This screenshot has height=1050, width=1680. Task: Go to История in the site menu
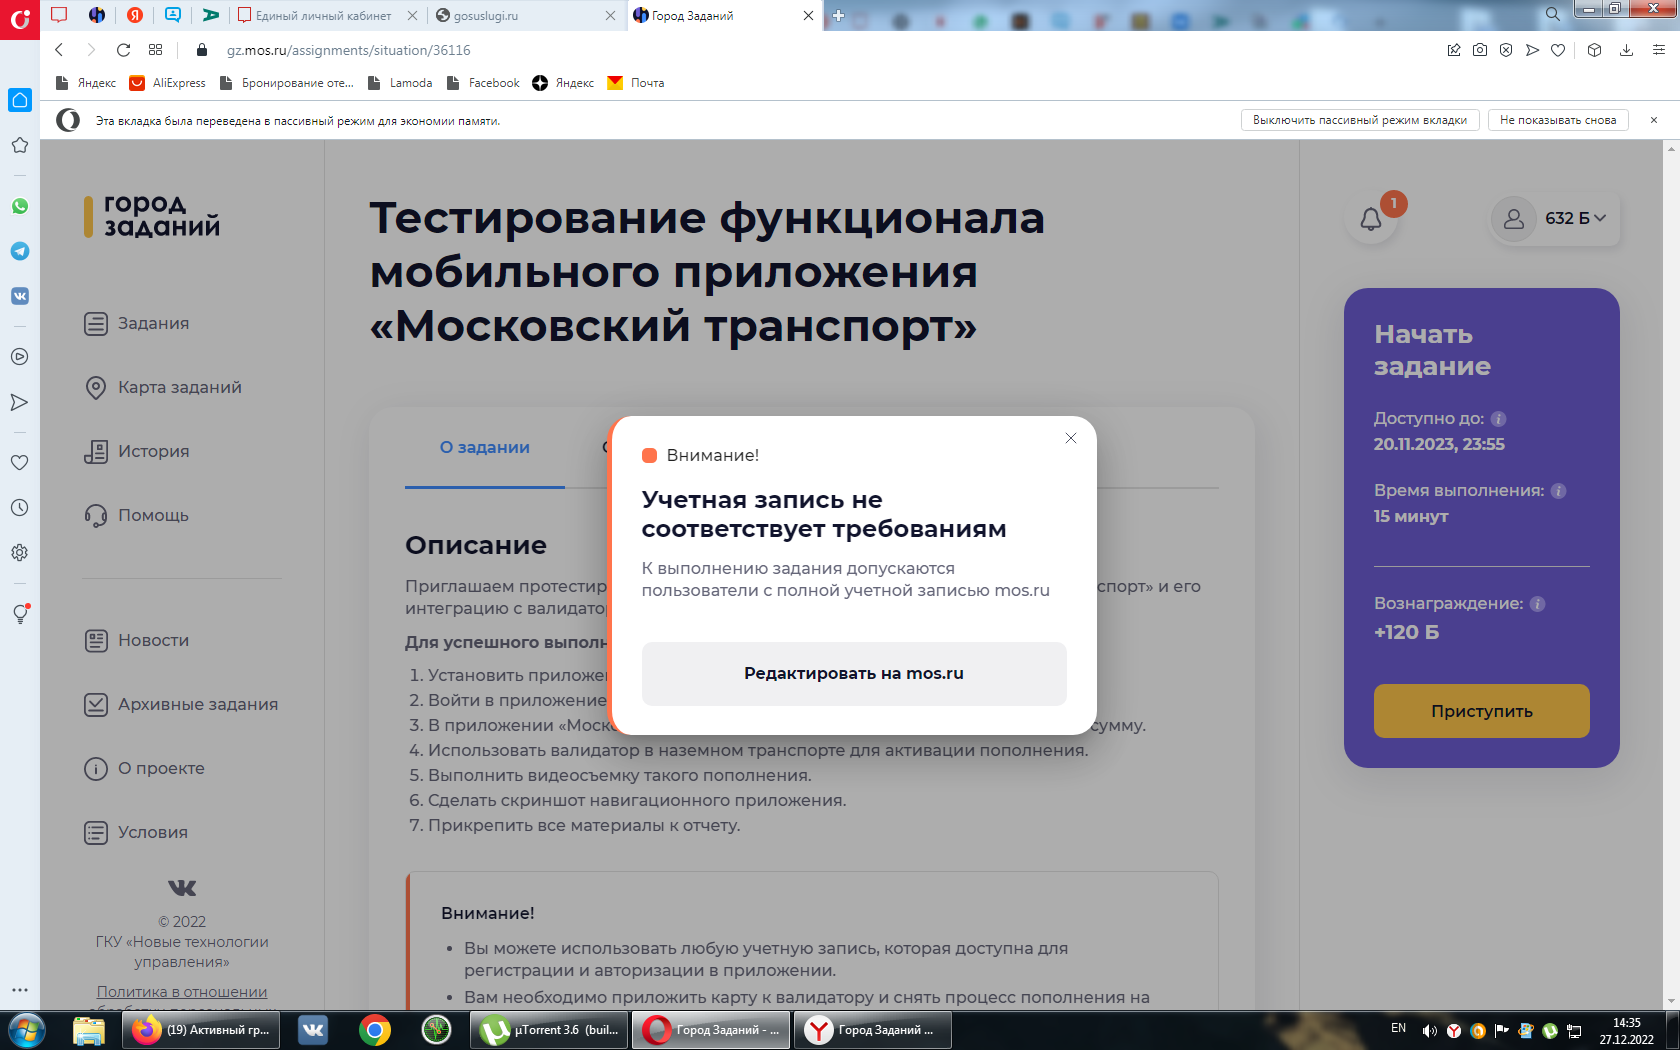pyautogui.click(x=137, y=451)
